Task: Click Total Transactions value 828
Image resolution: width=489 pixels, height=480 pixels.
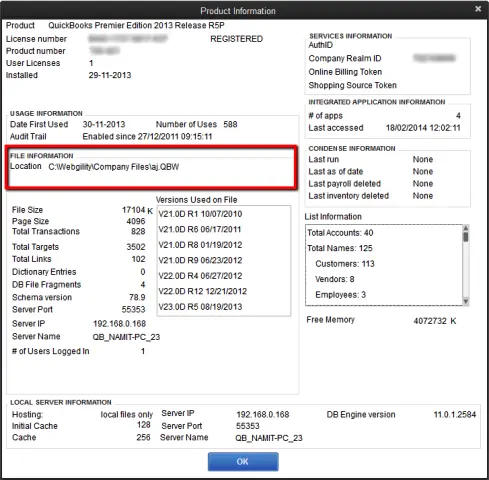Action: coord(138,231)
